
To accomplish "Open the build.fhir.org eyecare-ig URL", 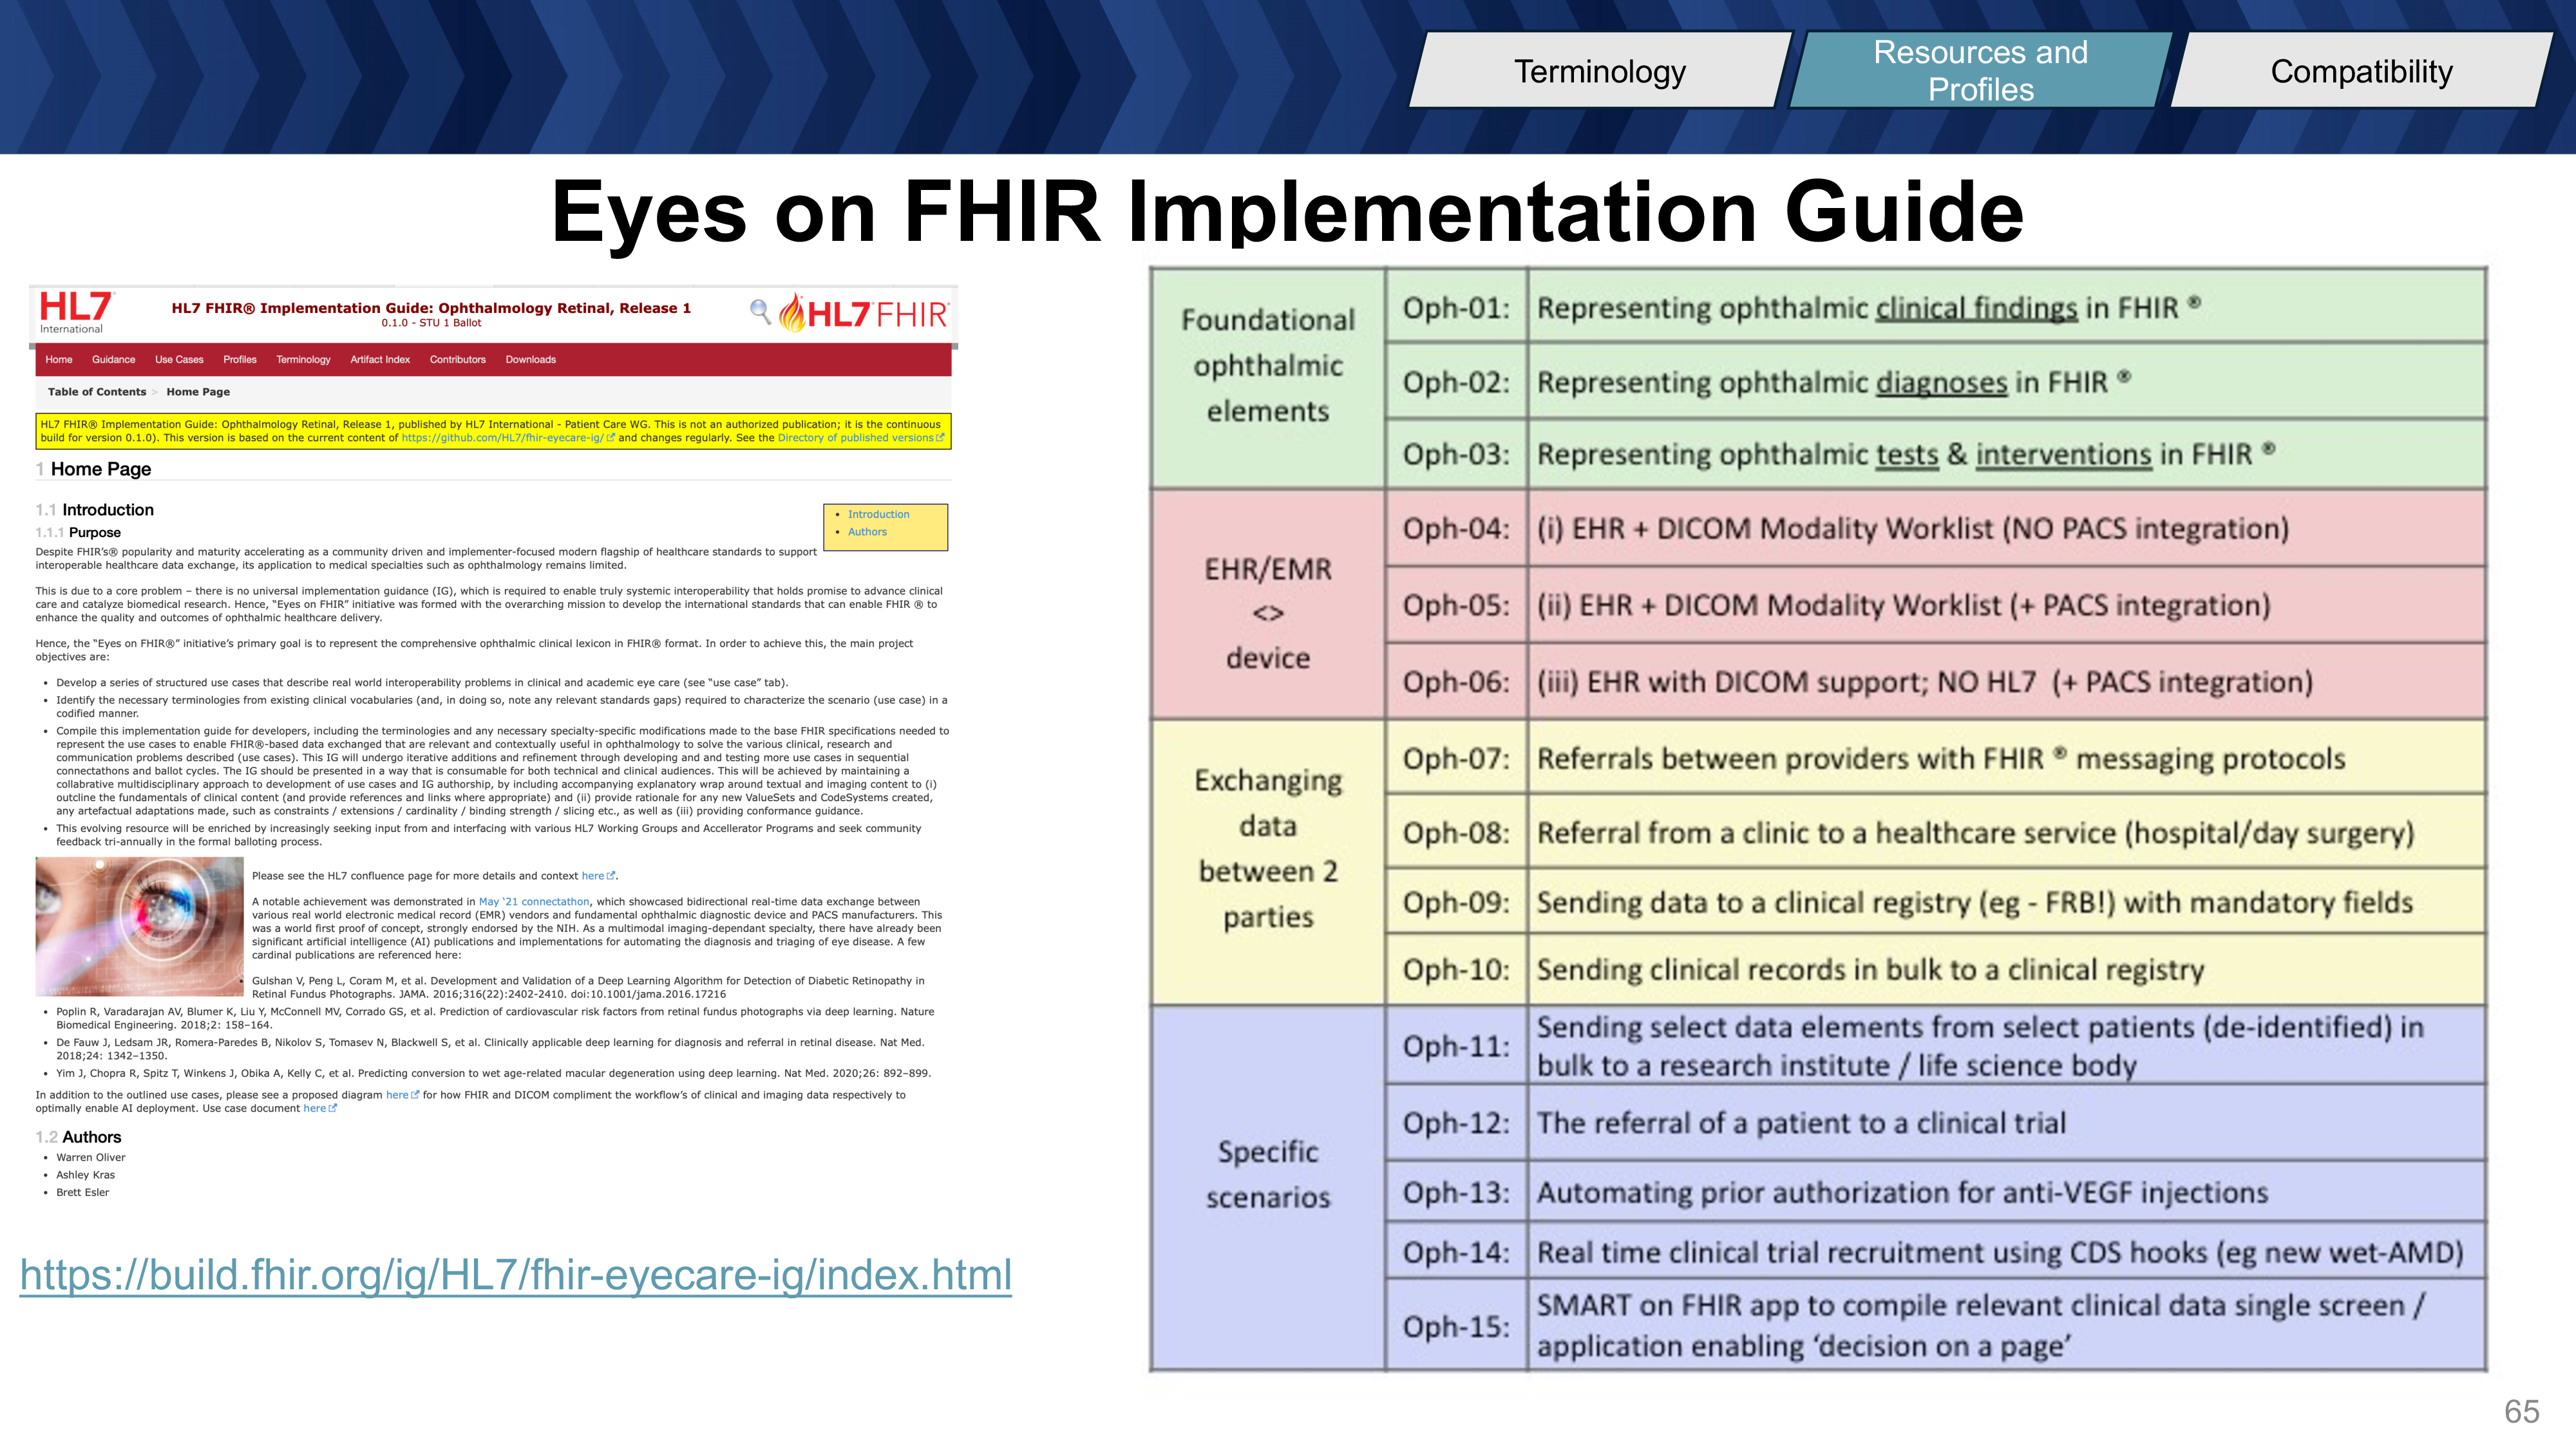I will coord(516,1276).
